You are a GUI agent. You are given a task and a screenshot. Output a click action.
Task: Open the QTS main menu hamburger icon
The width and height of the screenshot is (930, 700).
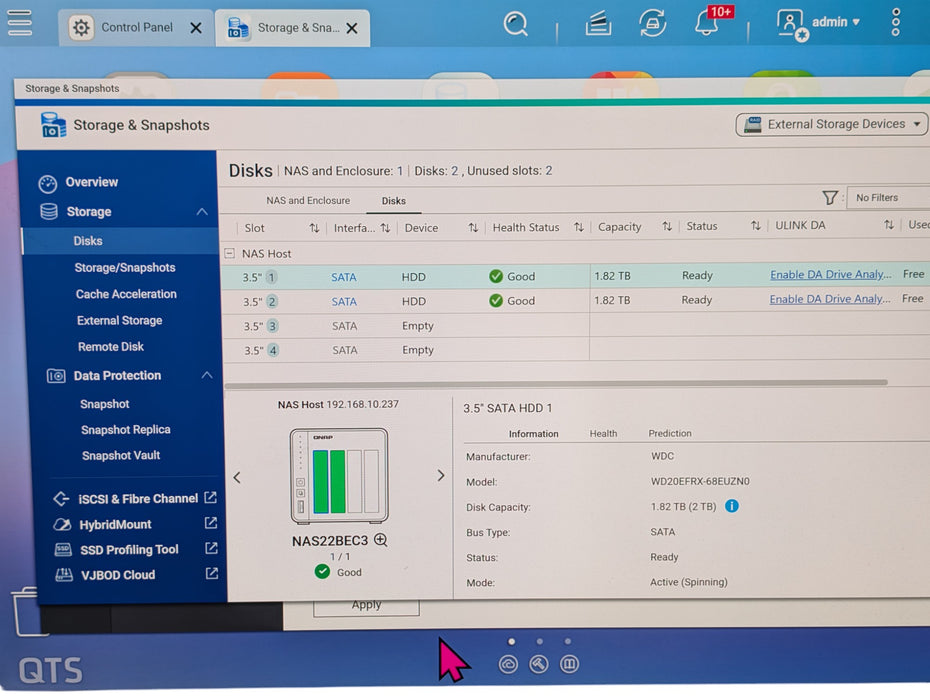(x=20, y=23)
